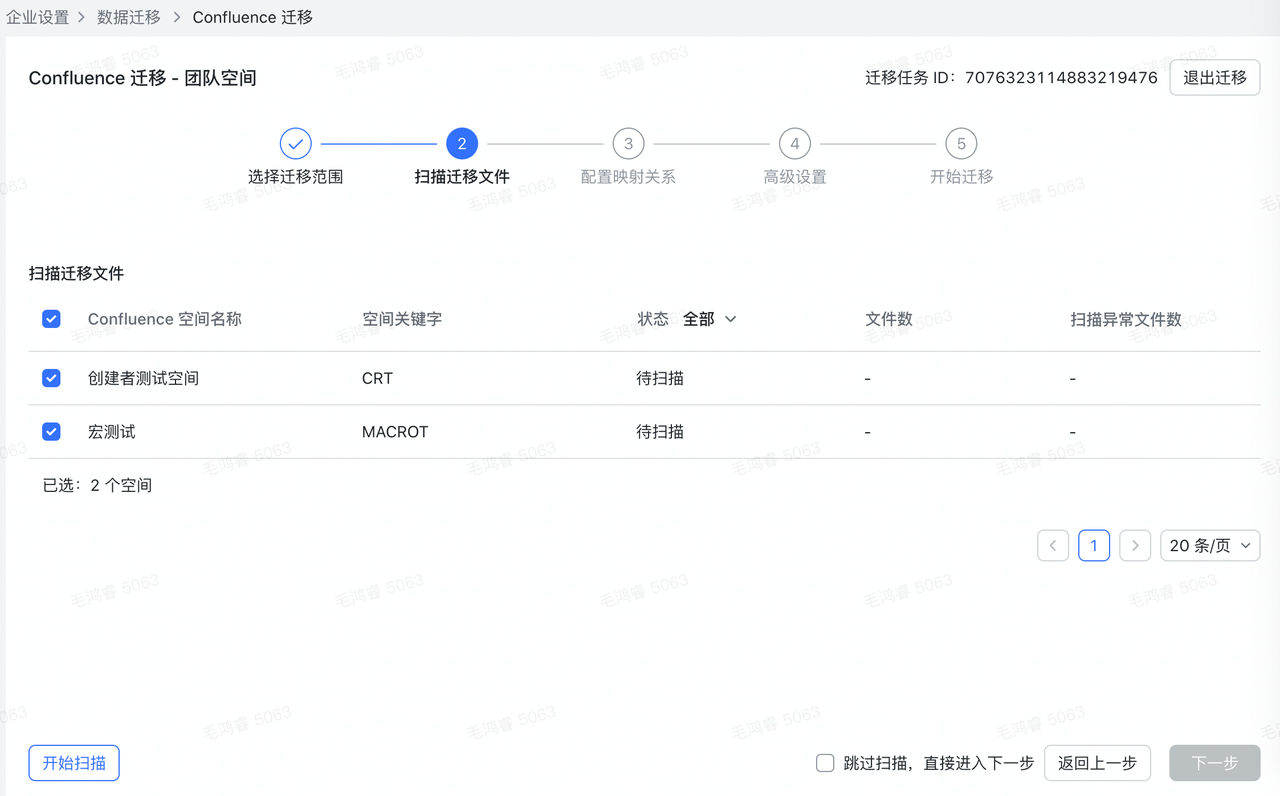The height and width of the screenshot is (796, 1280).
Task: Click the step 4 circle icon
Action: (x=795, y=144)
